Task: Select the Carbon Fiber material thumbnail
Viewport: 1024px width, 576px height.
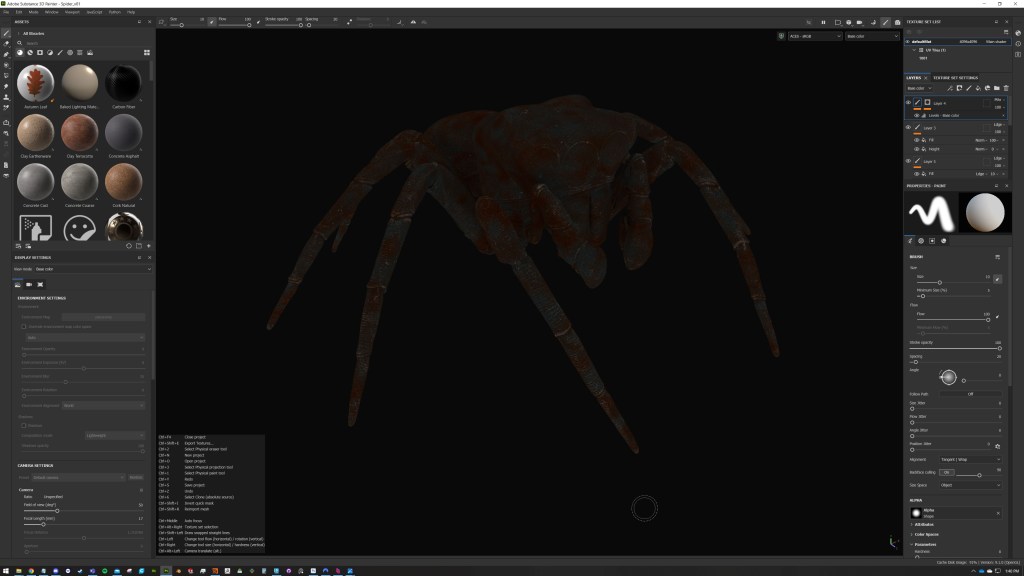Action: [124, 83]
